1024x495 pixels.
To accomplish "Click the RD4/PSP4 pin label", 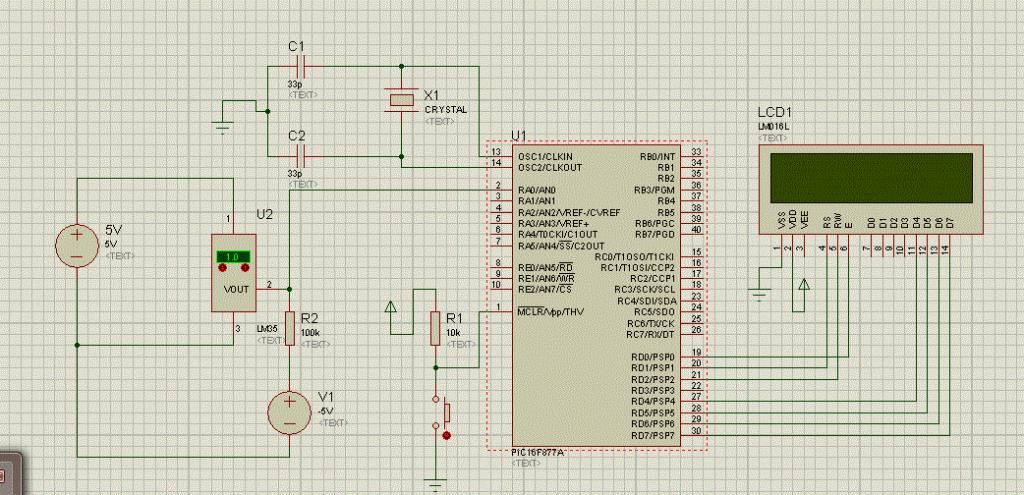I will pos(653,401).
